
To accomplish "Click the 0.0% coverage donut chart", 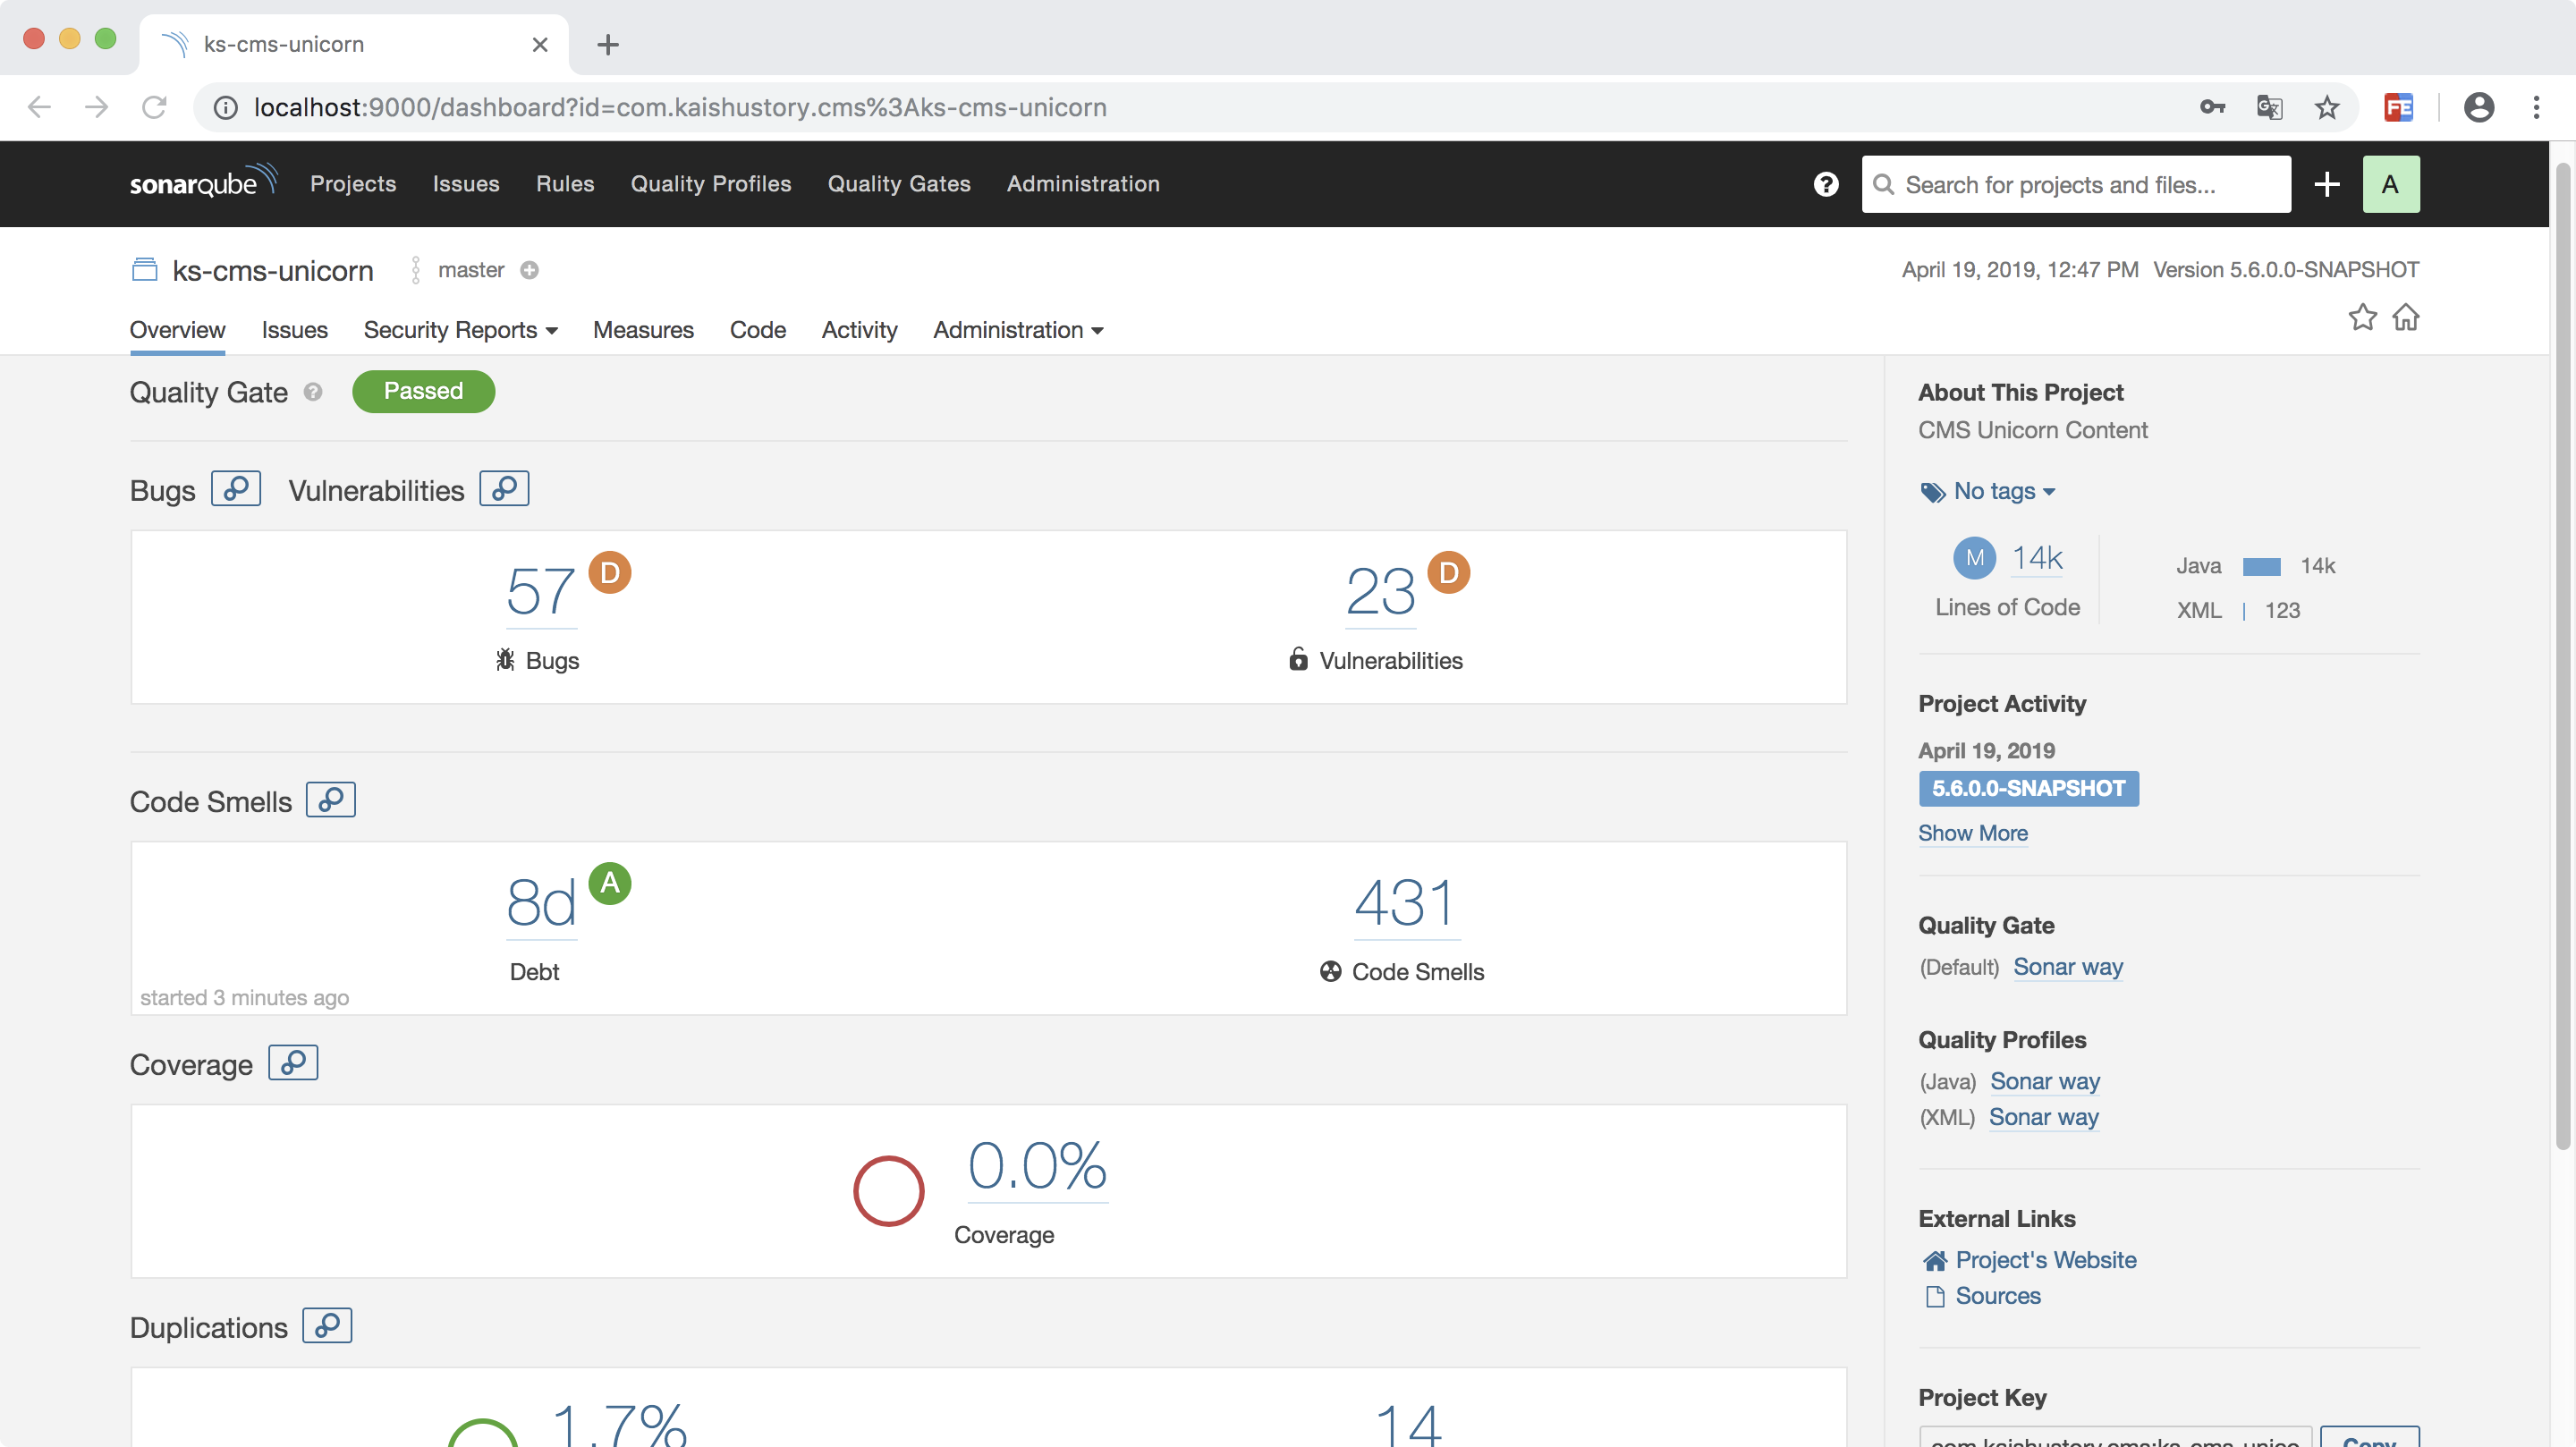I will coord(888,1191).
